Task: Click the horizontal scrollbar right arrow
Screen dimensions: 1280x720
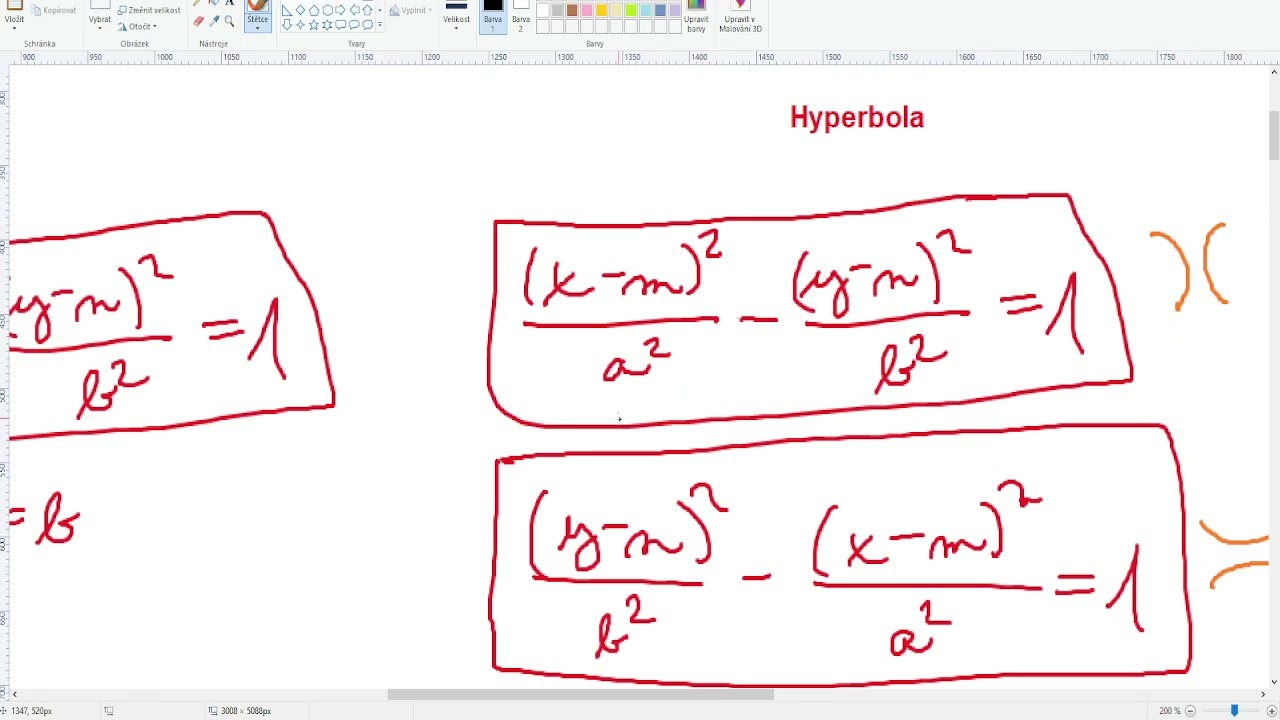Action: [x=1262, y=694]
